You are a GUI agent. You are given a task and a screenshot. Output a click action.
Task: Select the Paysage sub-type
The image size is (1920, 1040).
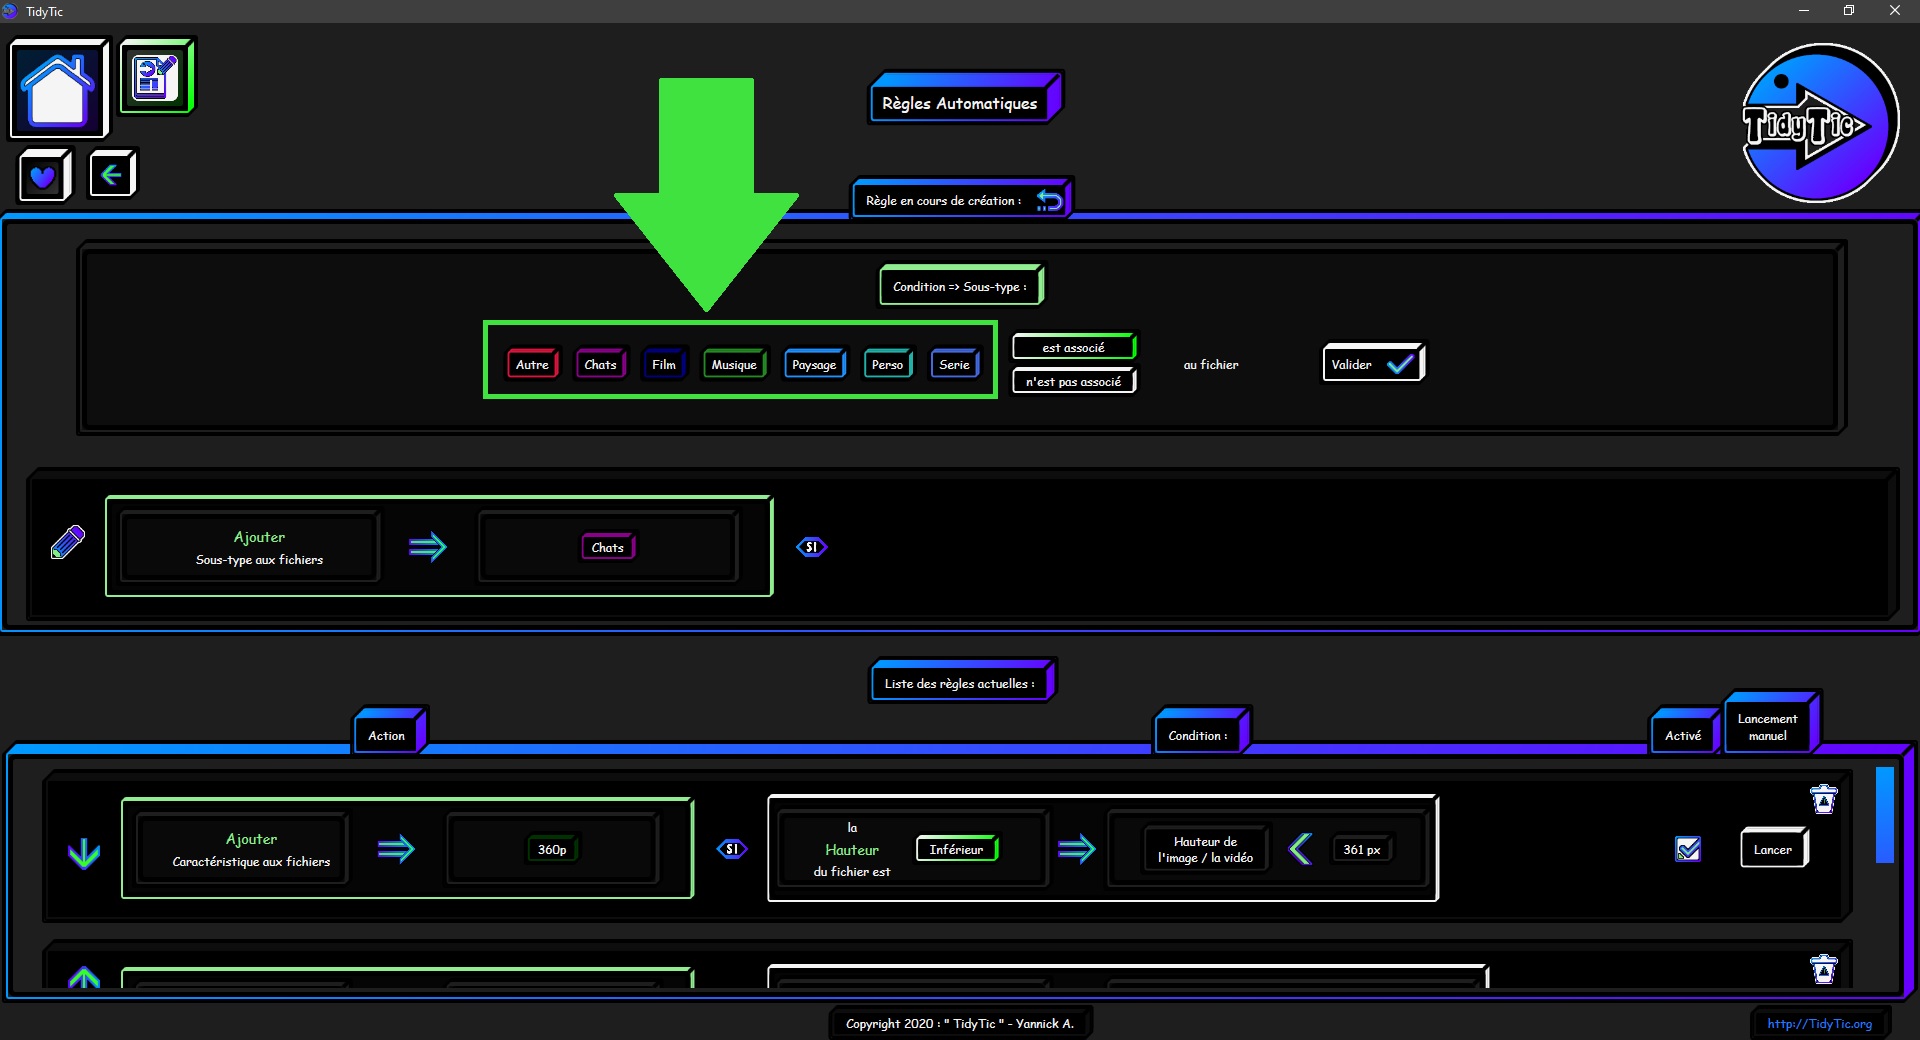click(x=815, y=364)
